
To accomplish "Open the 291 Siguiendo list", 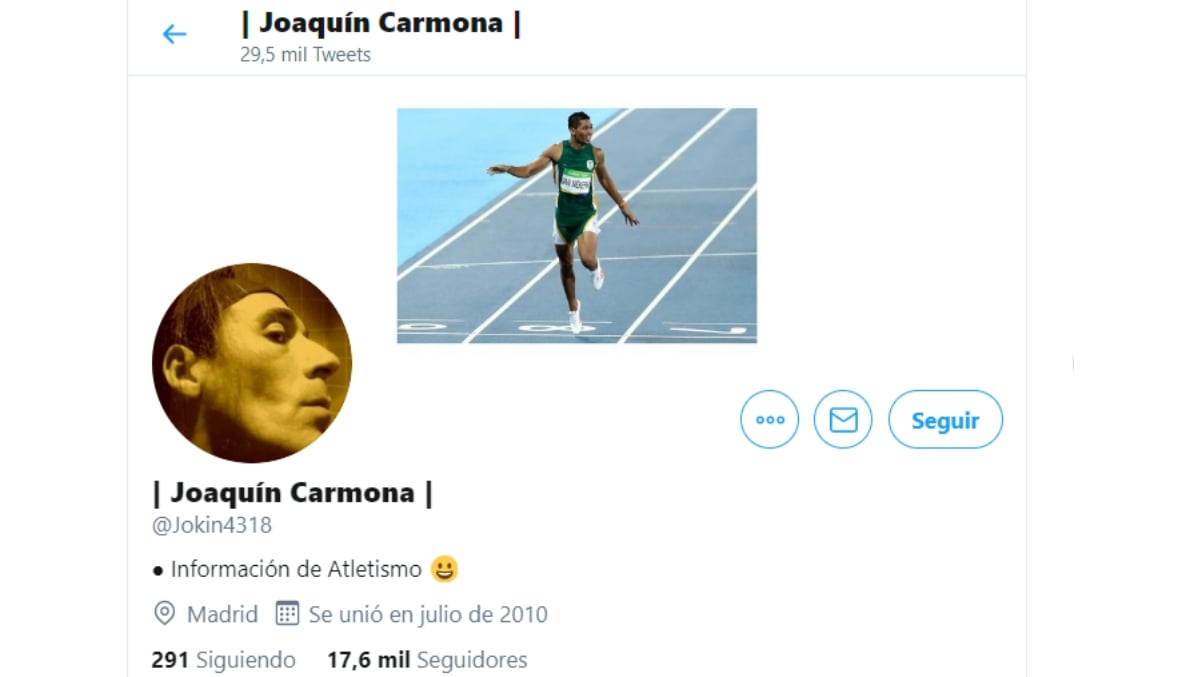I will point(224,660).
